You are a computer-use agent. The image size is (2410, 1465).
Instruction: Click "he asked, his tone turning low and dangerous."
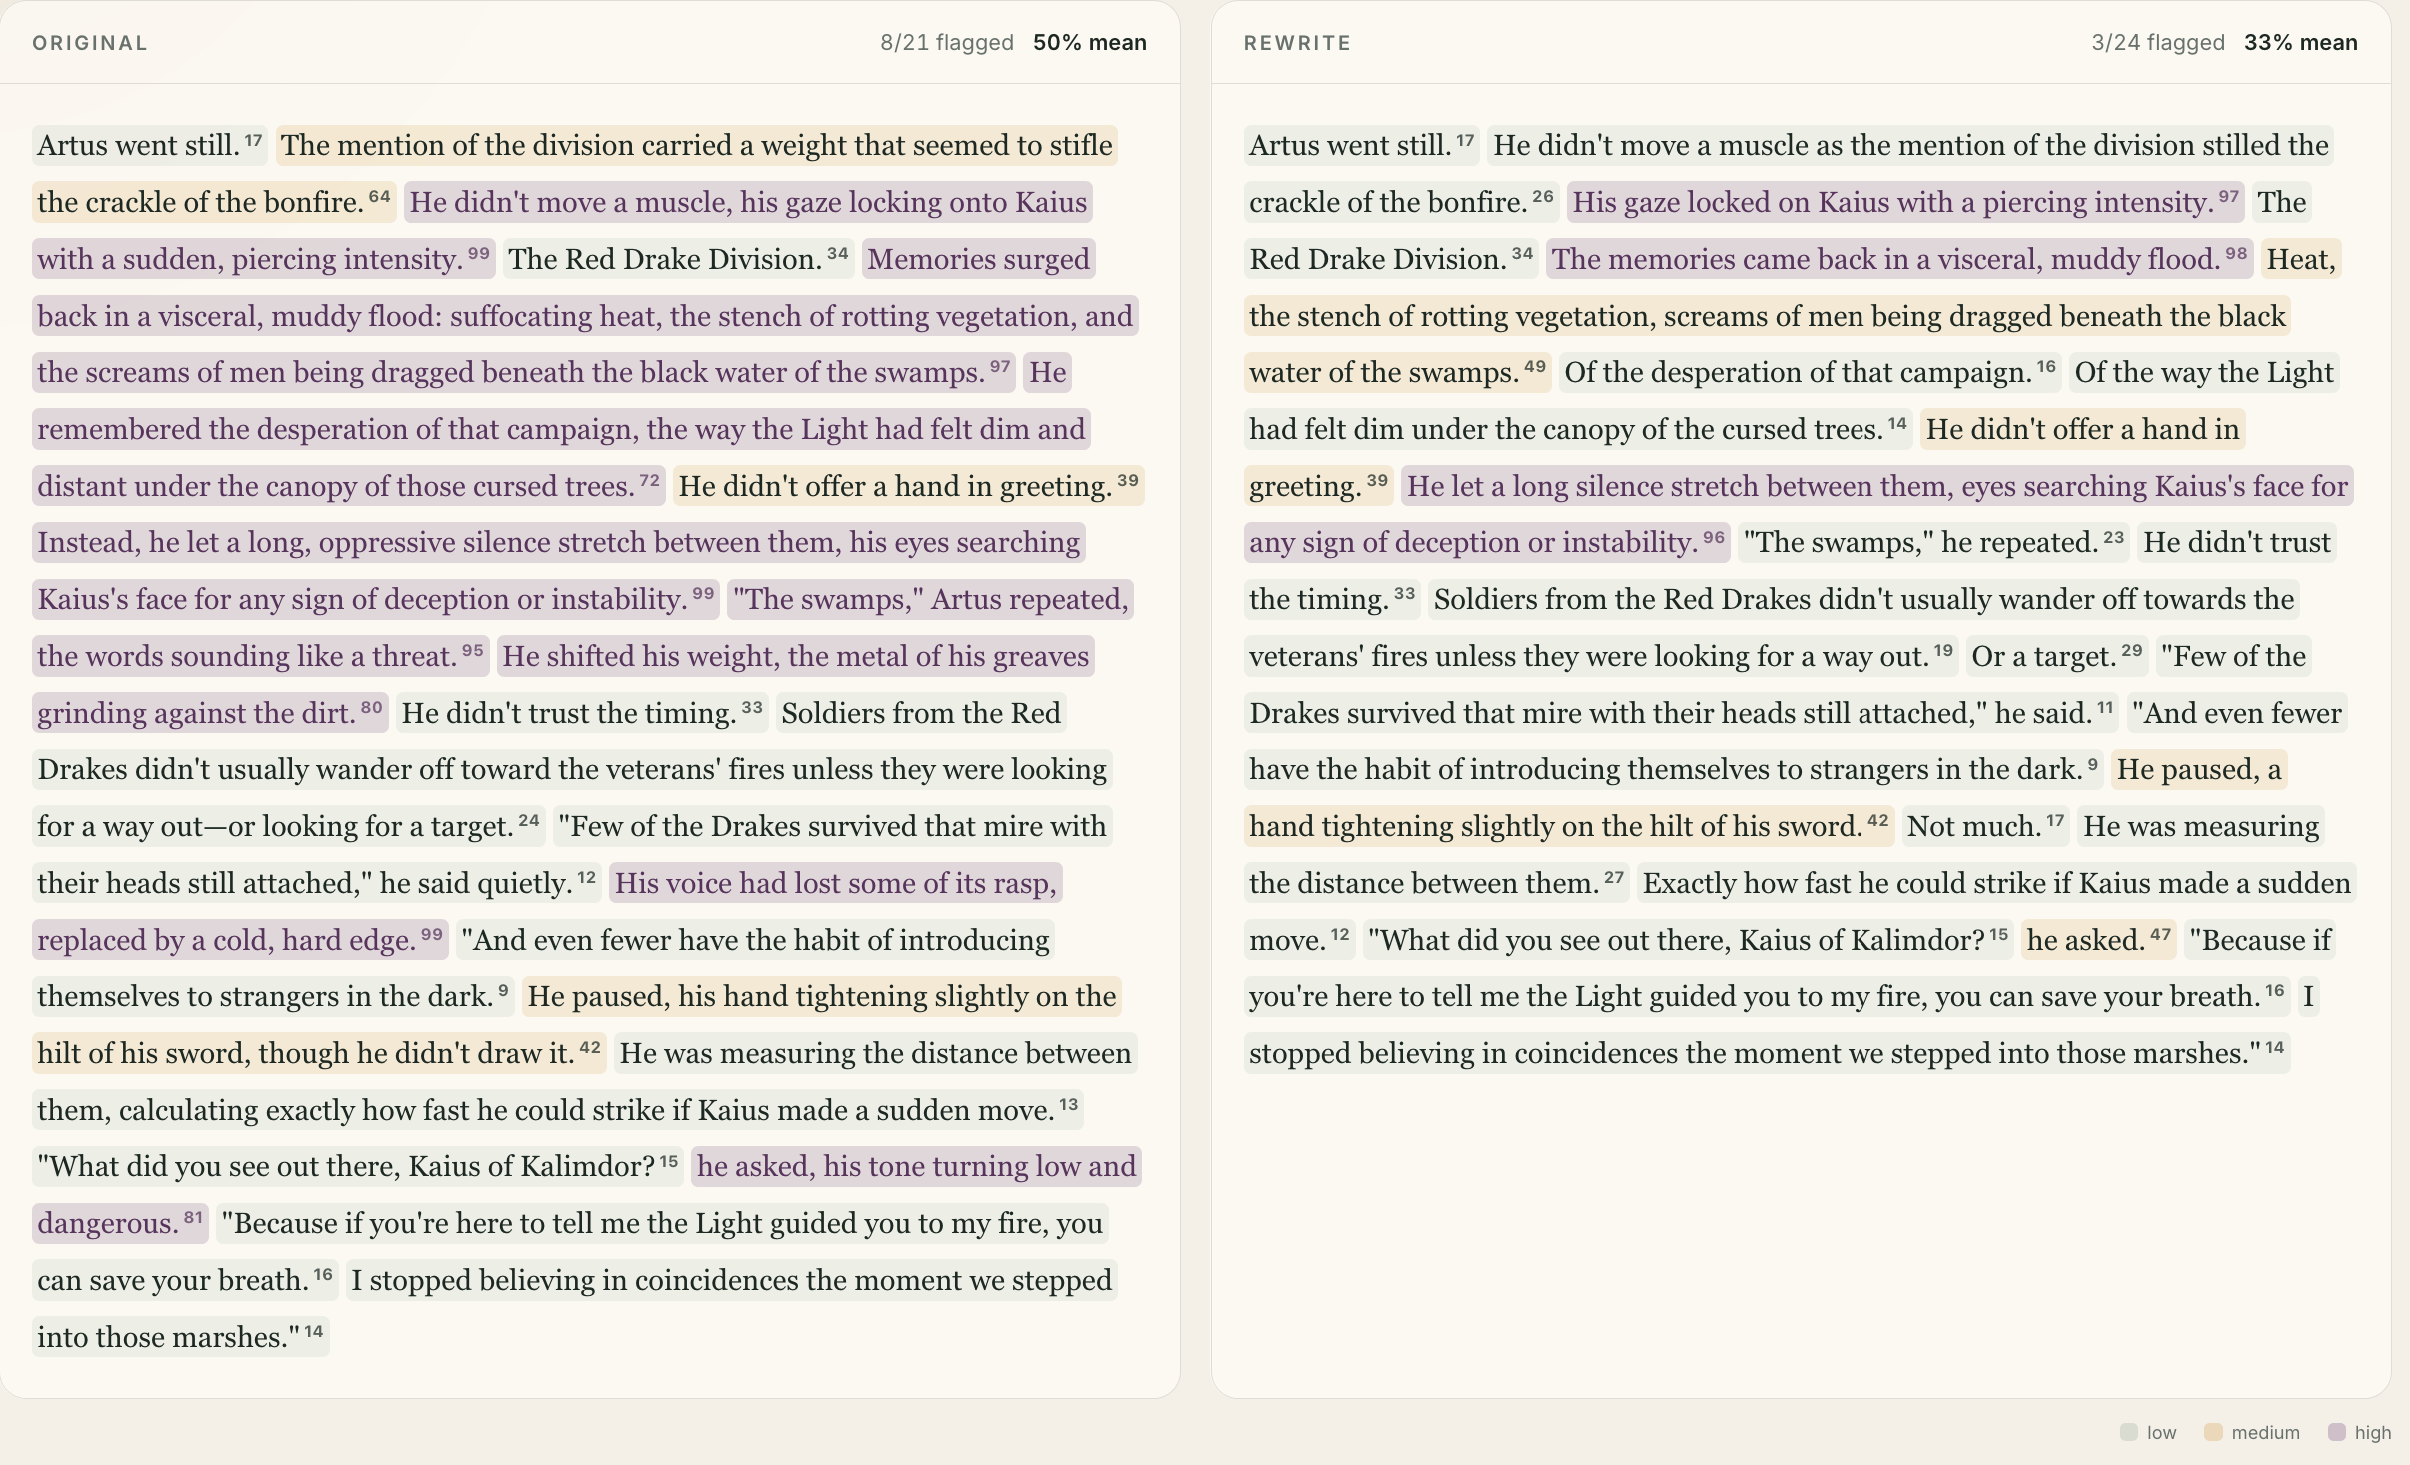coord(916,1167)
